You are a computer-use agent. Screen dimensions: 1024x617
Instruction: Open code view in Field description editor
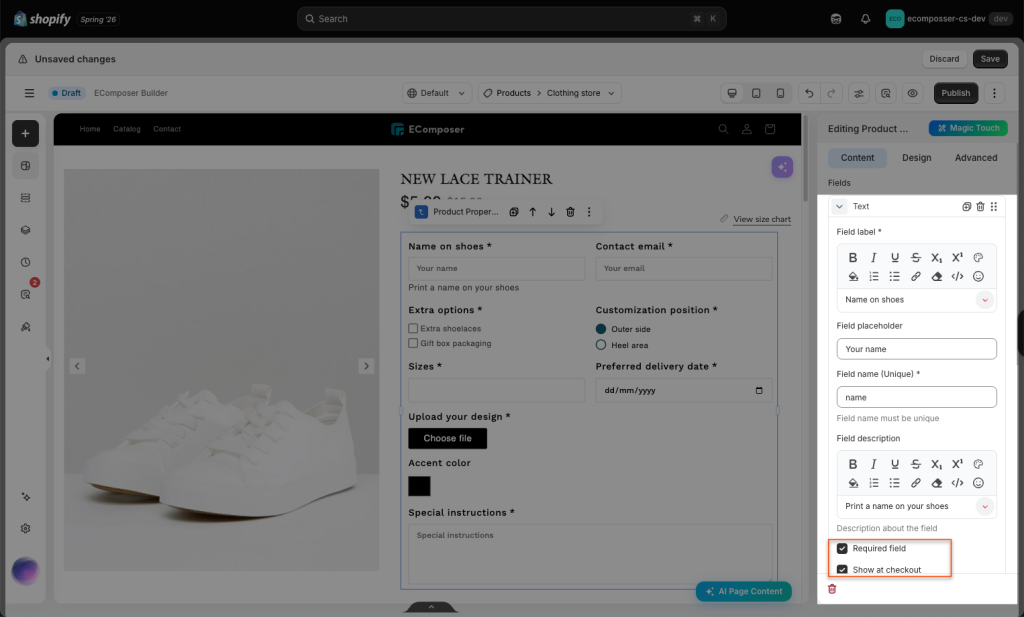click(x=957, y=483)
